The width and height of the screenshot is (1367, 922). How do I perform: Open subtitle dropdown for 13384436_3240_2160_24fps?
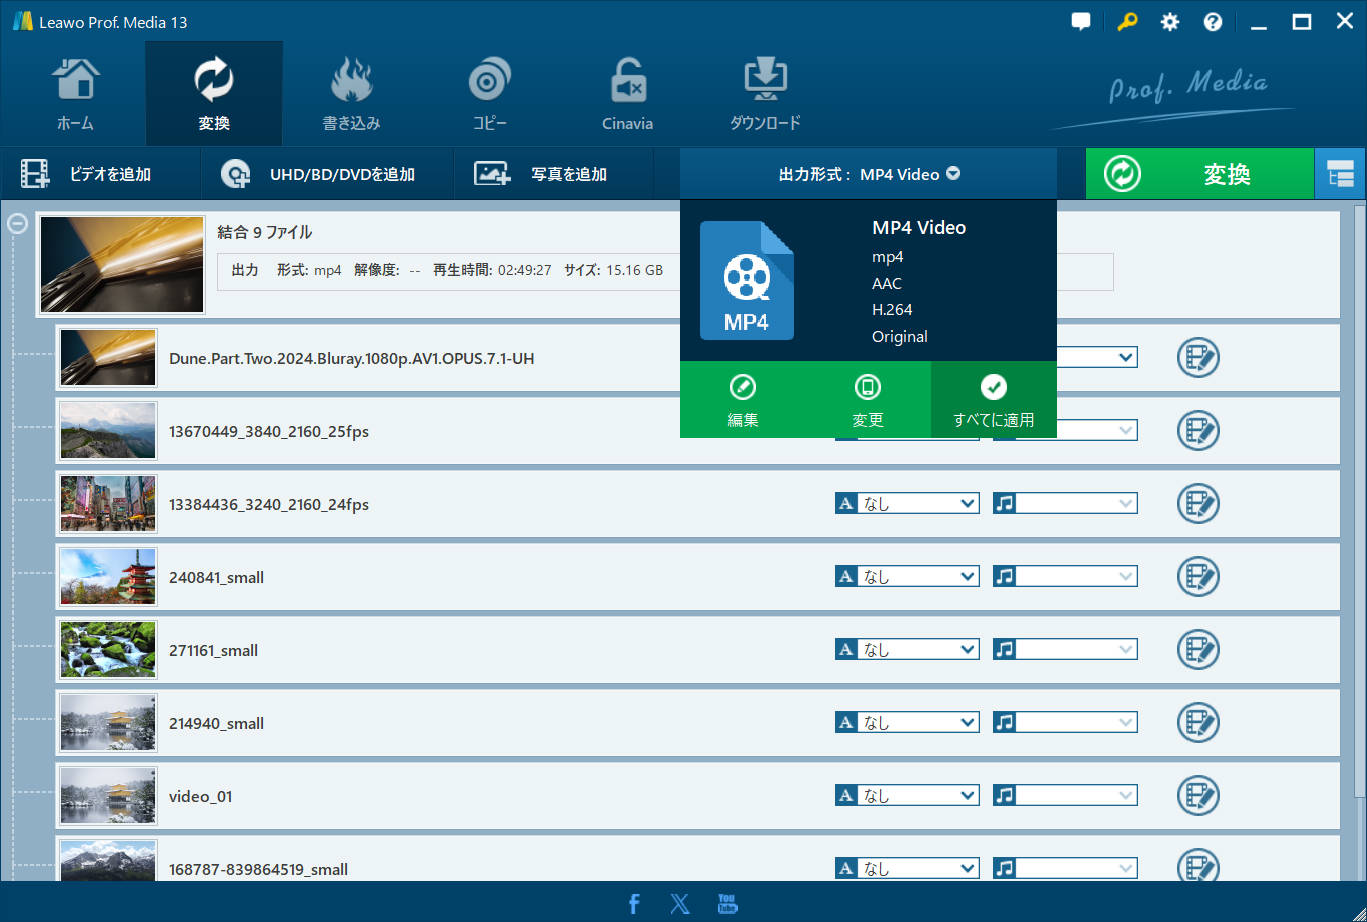point(907,504)
